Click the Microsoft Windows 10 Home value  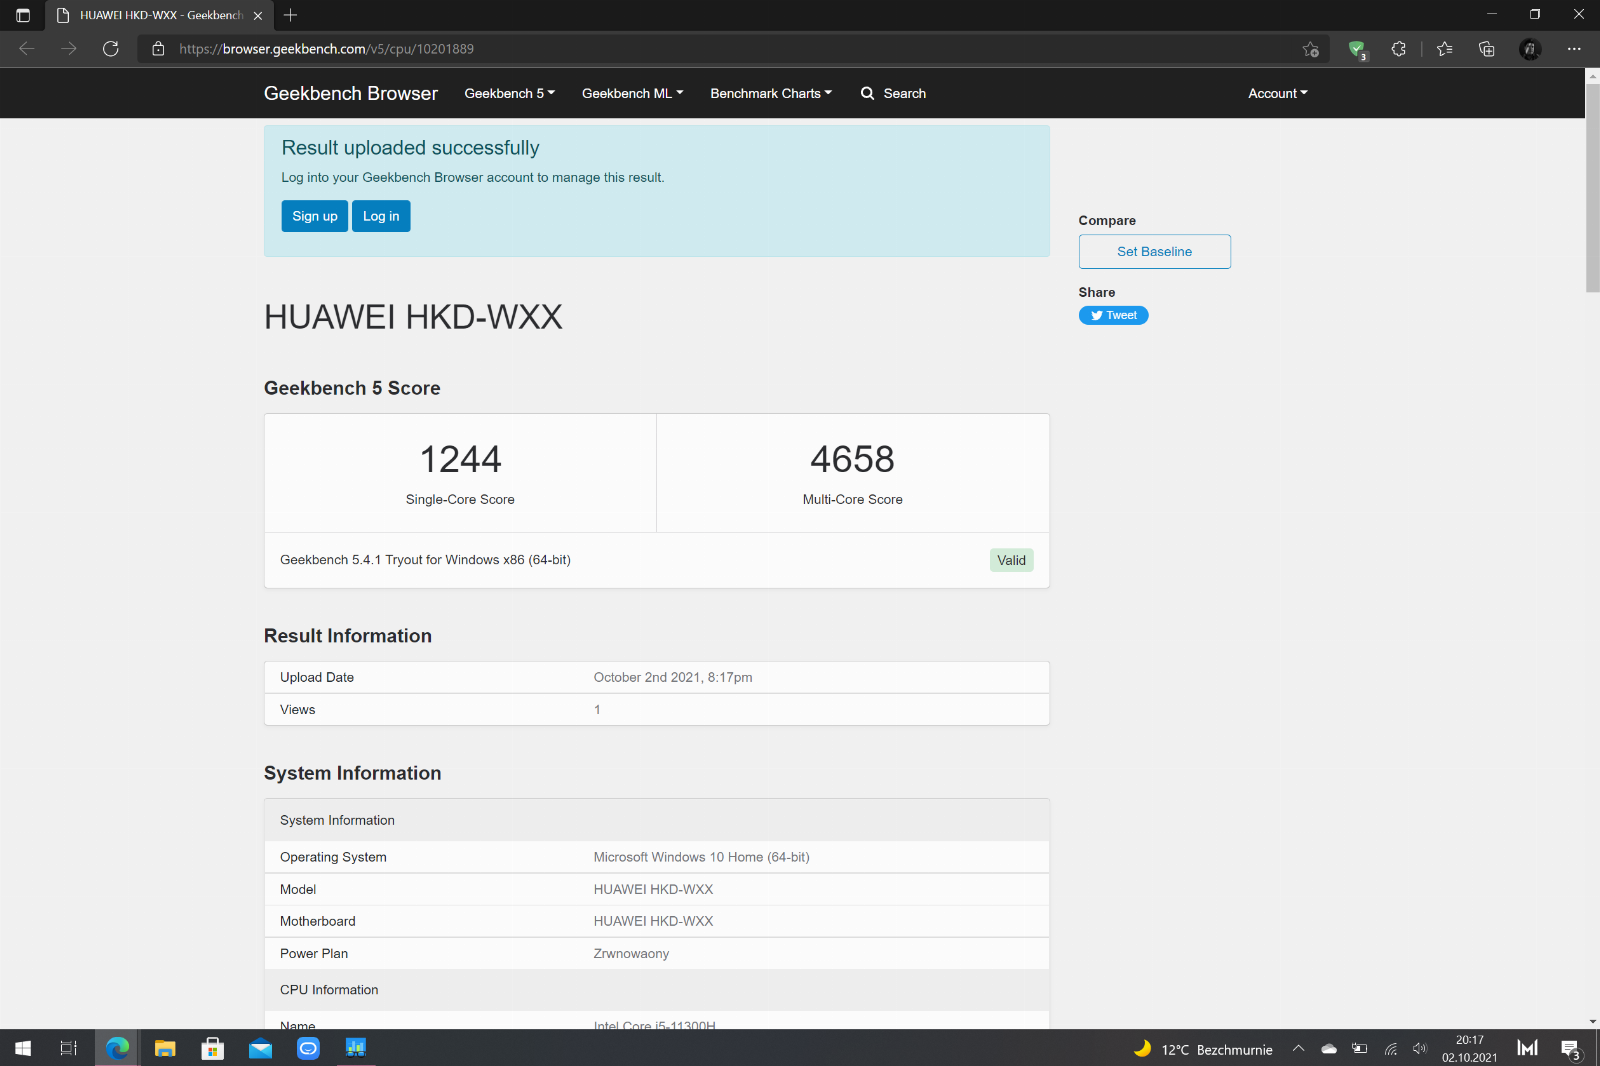click(x=701, y=857)
